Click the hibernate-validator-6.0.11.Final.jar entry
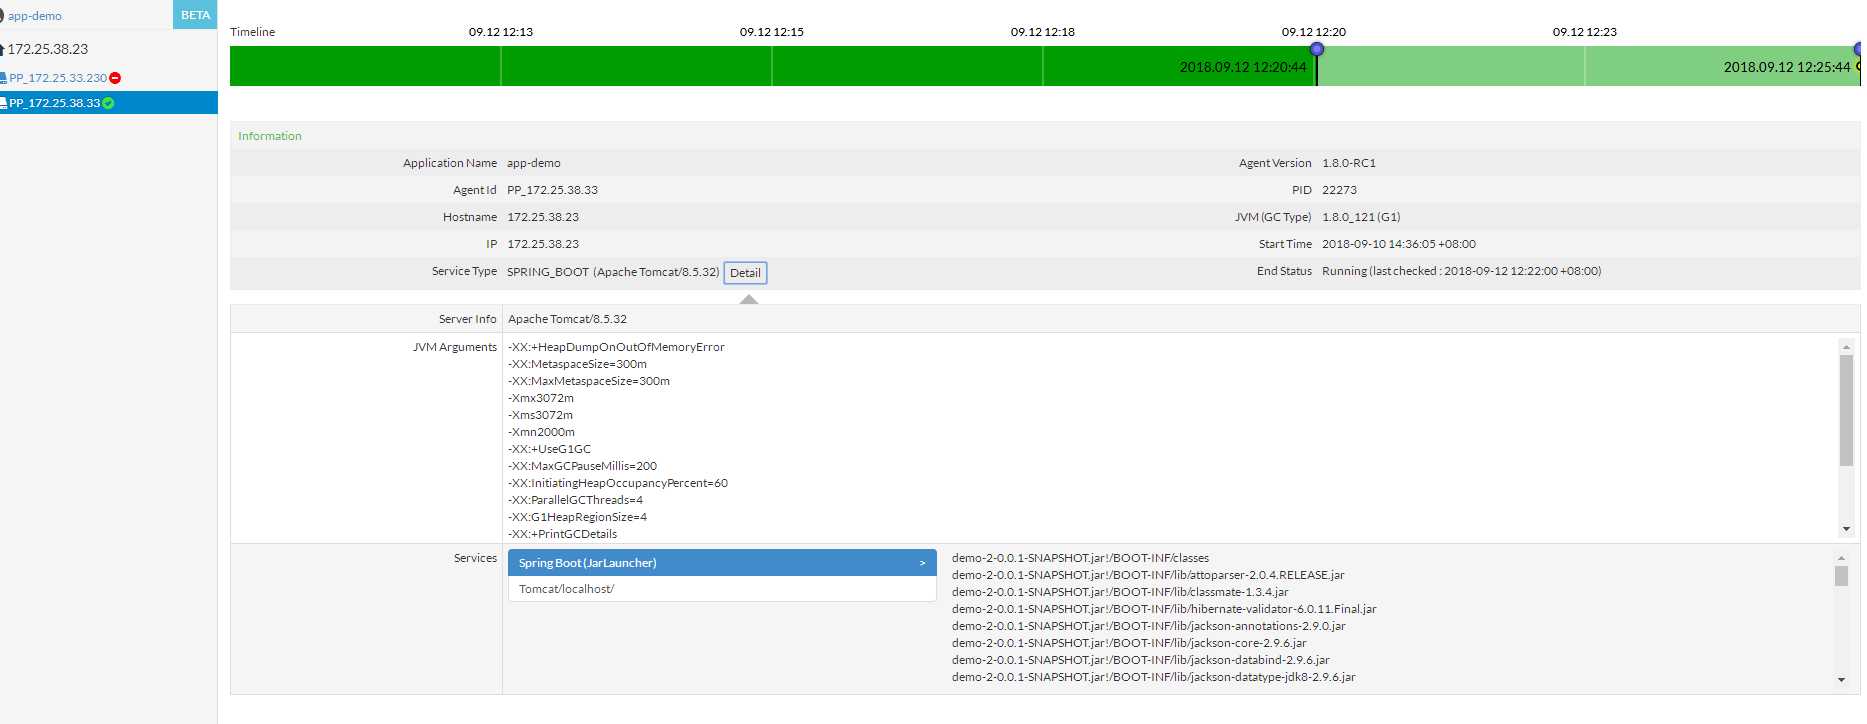 1164,609
